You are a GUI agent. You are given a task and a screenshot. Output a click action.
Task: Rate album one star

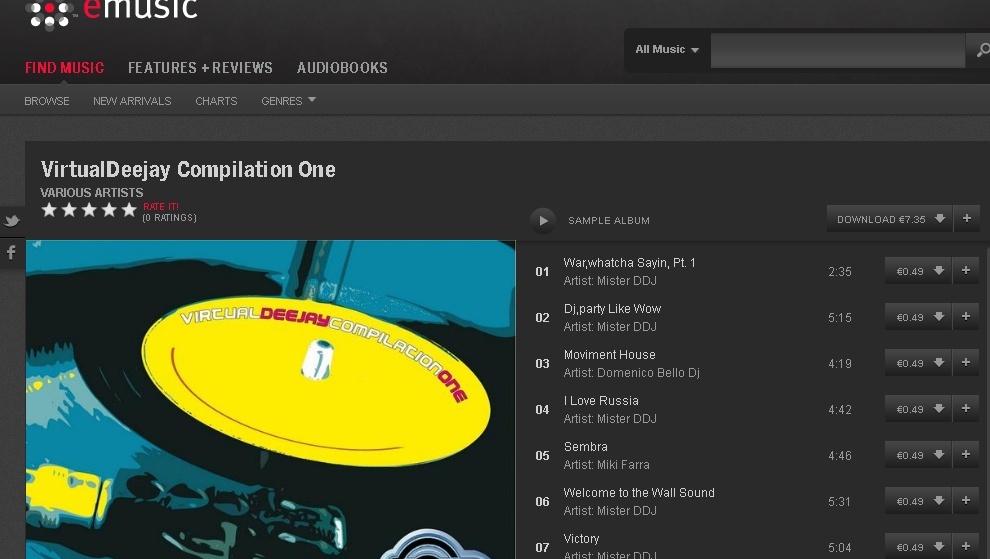coord(49,210)
